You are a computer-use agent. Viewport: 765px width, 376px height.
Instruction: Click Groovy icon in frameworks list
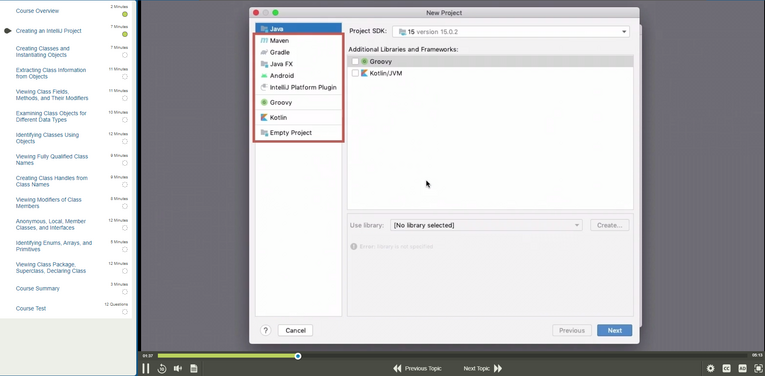[x=364, y=61]
